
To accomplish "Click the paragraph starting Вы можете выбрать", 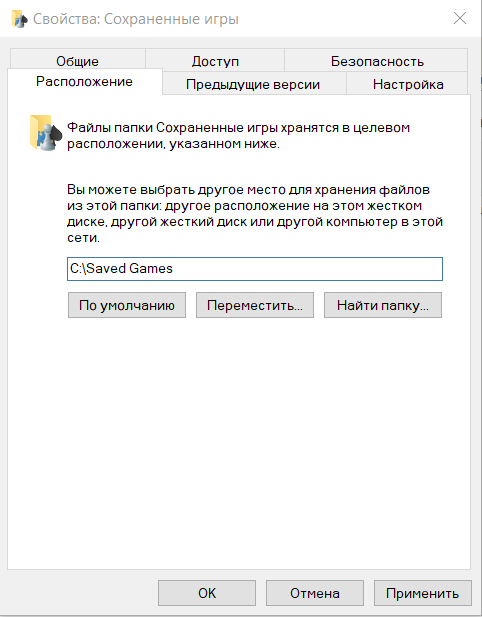I will pyautogui.click(x=255, y=213).
